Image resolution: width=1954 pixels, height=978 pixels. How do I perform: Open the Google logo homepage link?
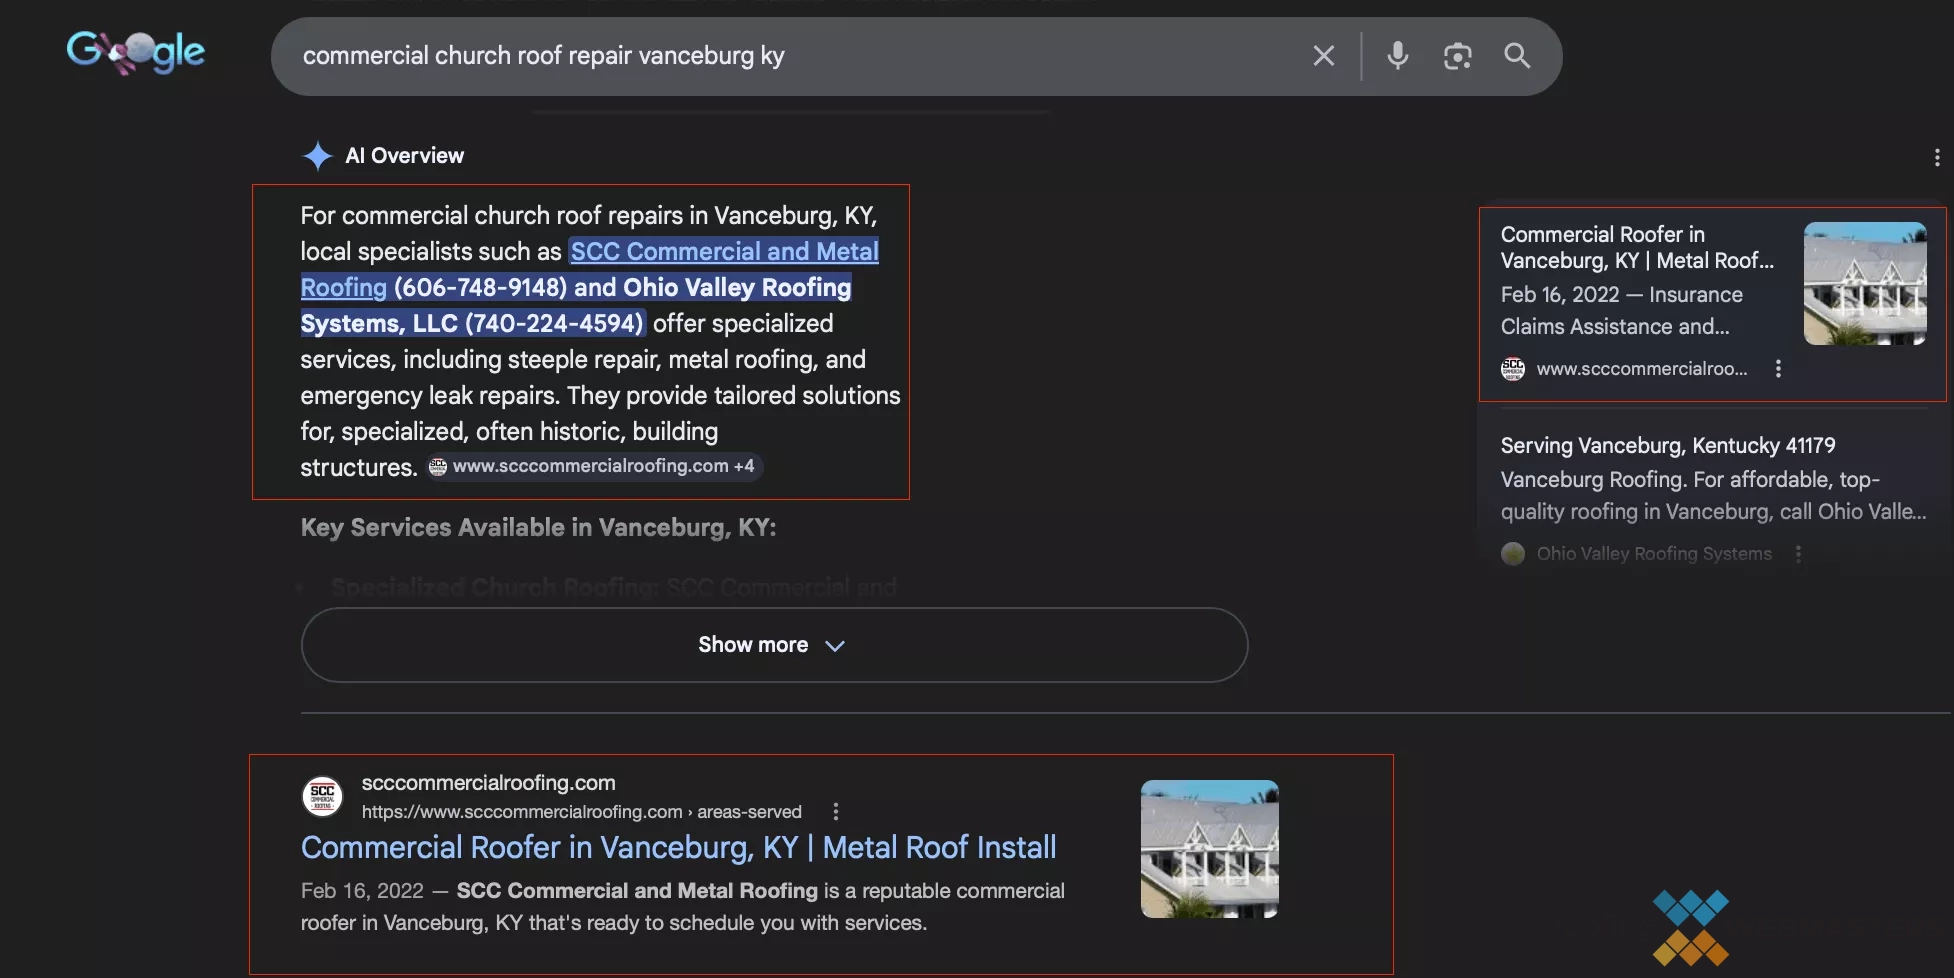(x=136, y=52)
